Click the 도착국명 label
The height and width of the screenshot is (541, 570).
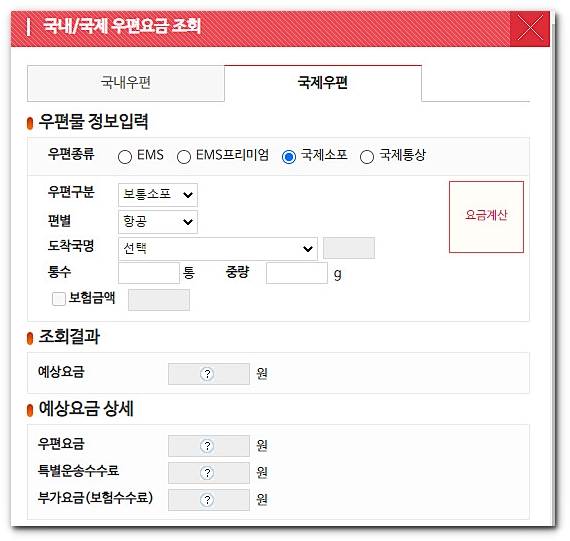click(71, 246)
